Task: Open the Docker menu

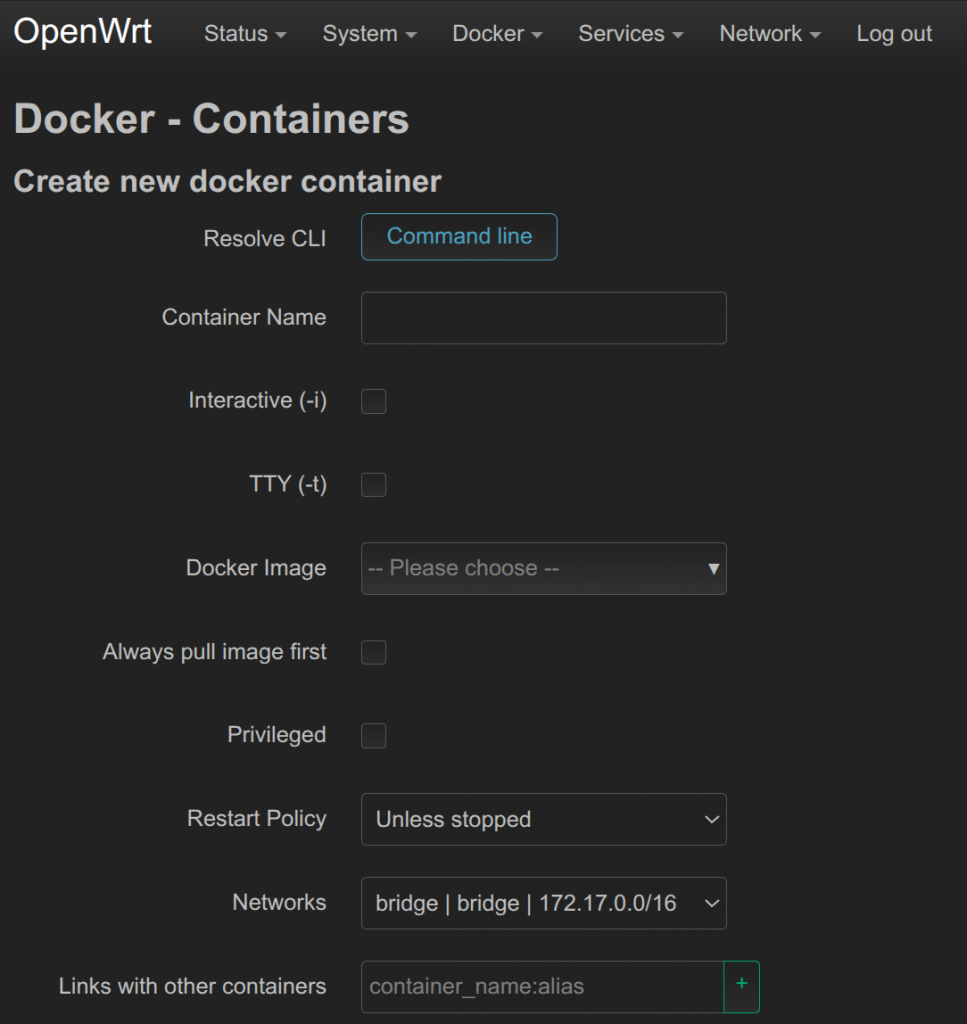Action: (497, 33)
